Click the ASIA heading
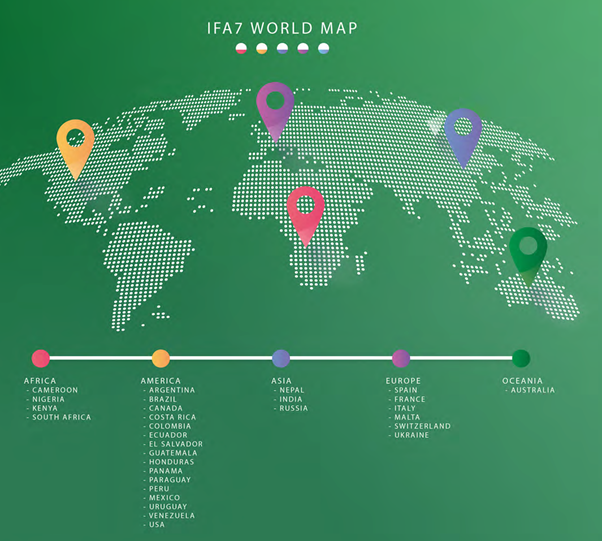This screenshot has width=602, height=541. 281,381
